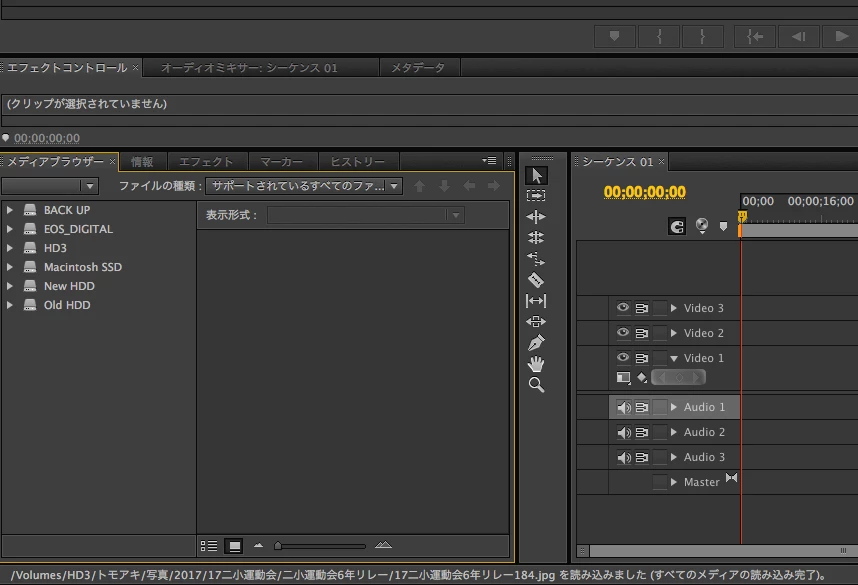Click zoom-in large mountain icon
This screenshot has height=585, width=858.
click(383, 545)
